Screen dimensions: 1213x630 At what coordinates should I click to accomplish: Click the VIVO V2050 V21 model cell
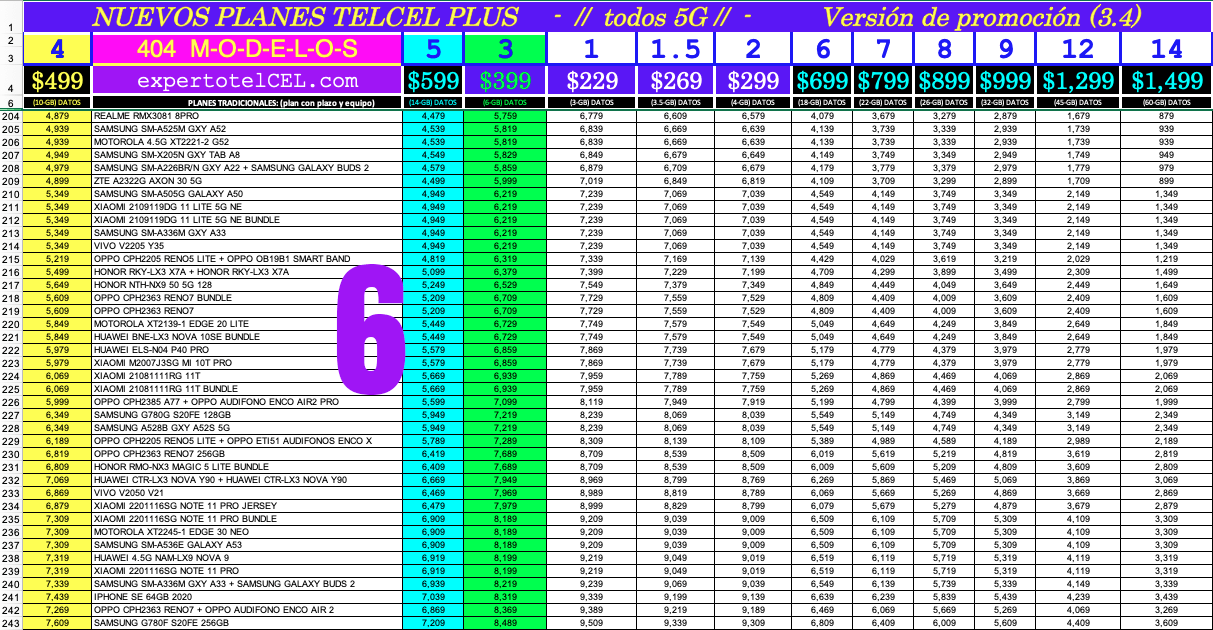pos(247,493)
